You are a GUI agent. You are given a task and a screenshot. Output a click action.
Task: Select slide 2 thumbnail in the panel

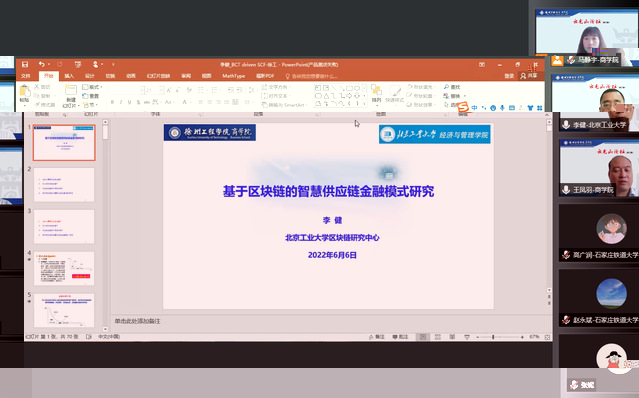click(64, 185)
